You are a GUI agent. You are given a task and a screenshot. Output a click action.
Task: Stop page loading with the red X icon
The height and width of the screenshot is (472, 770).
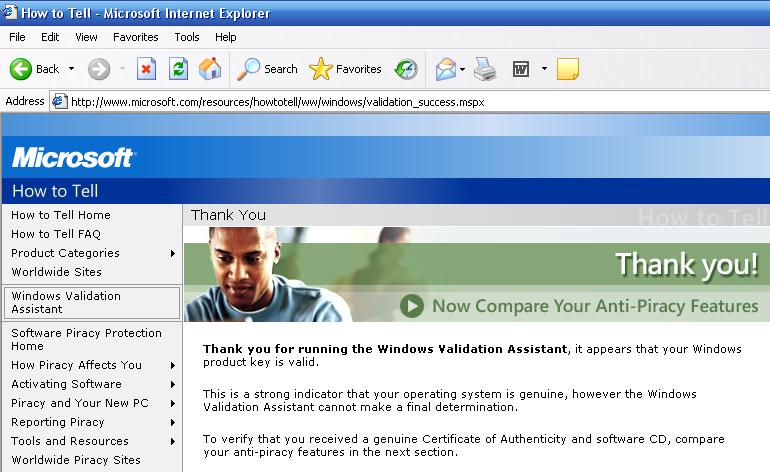pos(146,69)
